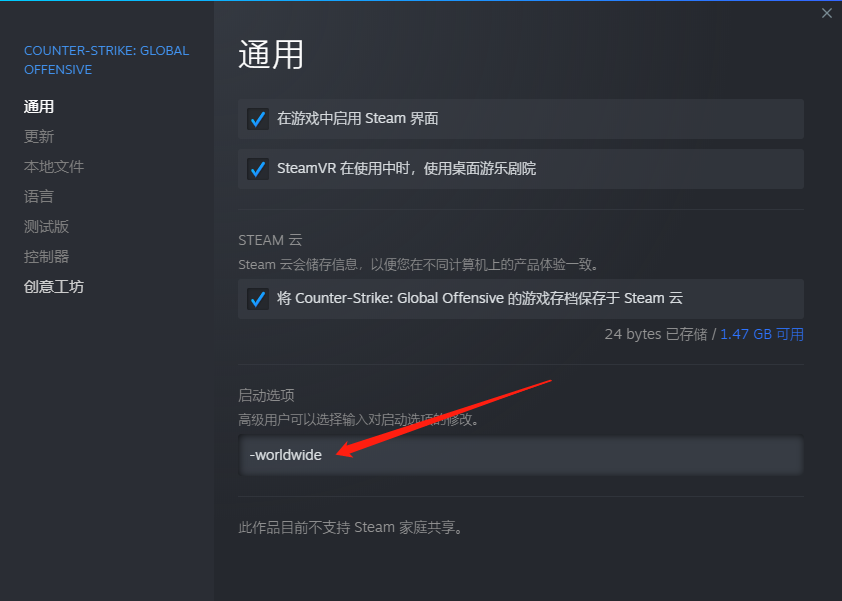Toggle SteamVR desktop game theatre checkbox
The height and width of the screenshot is (601, 842).
point(258,169)
